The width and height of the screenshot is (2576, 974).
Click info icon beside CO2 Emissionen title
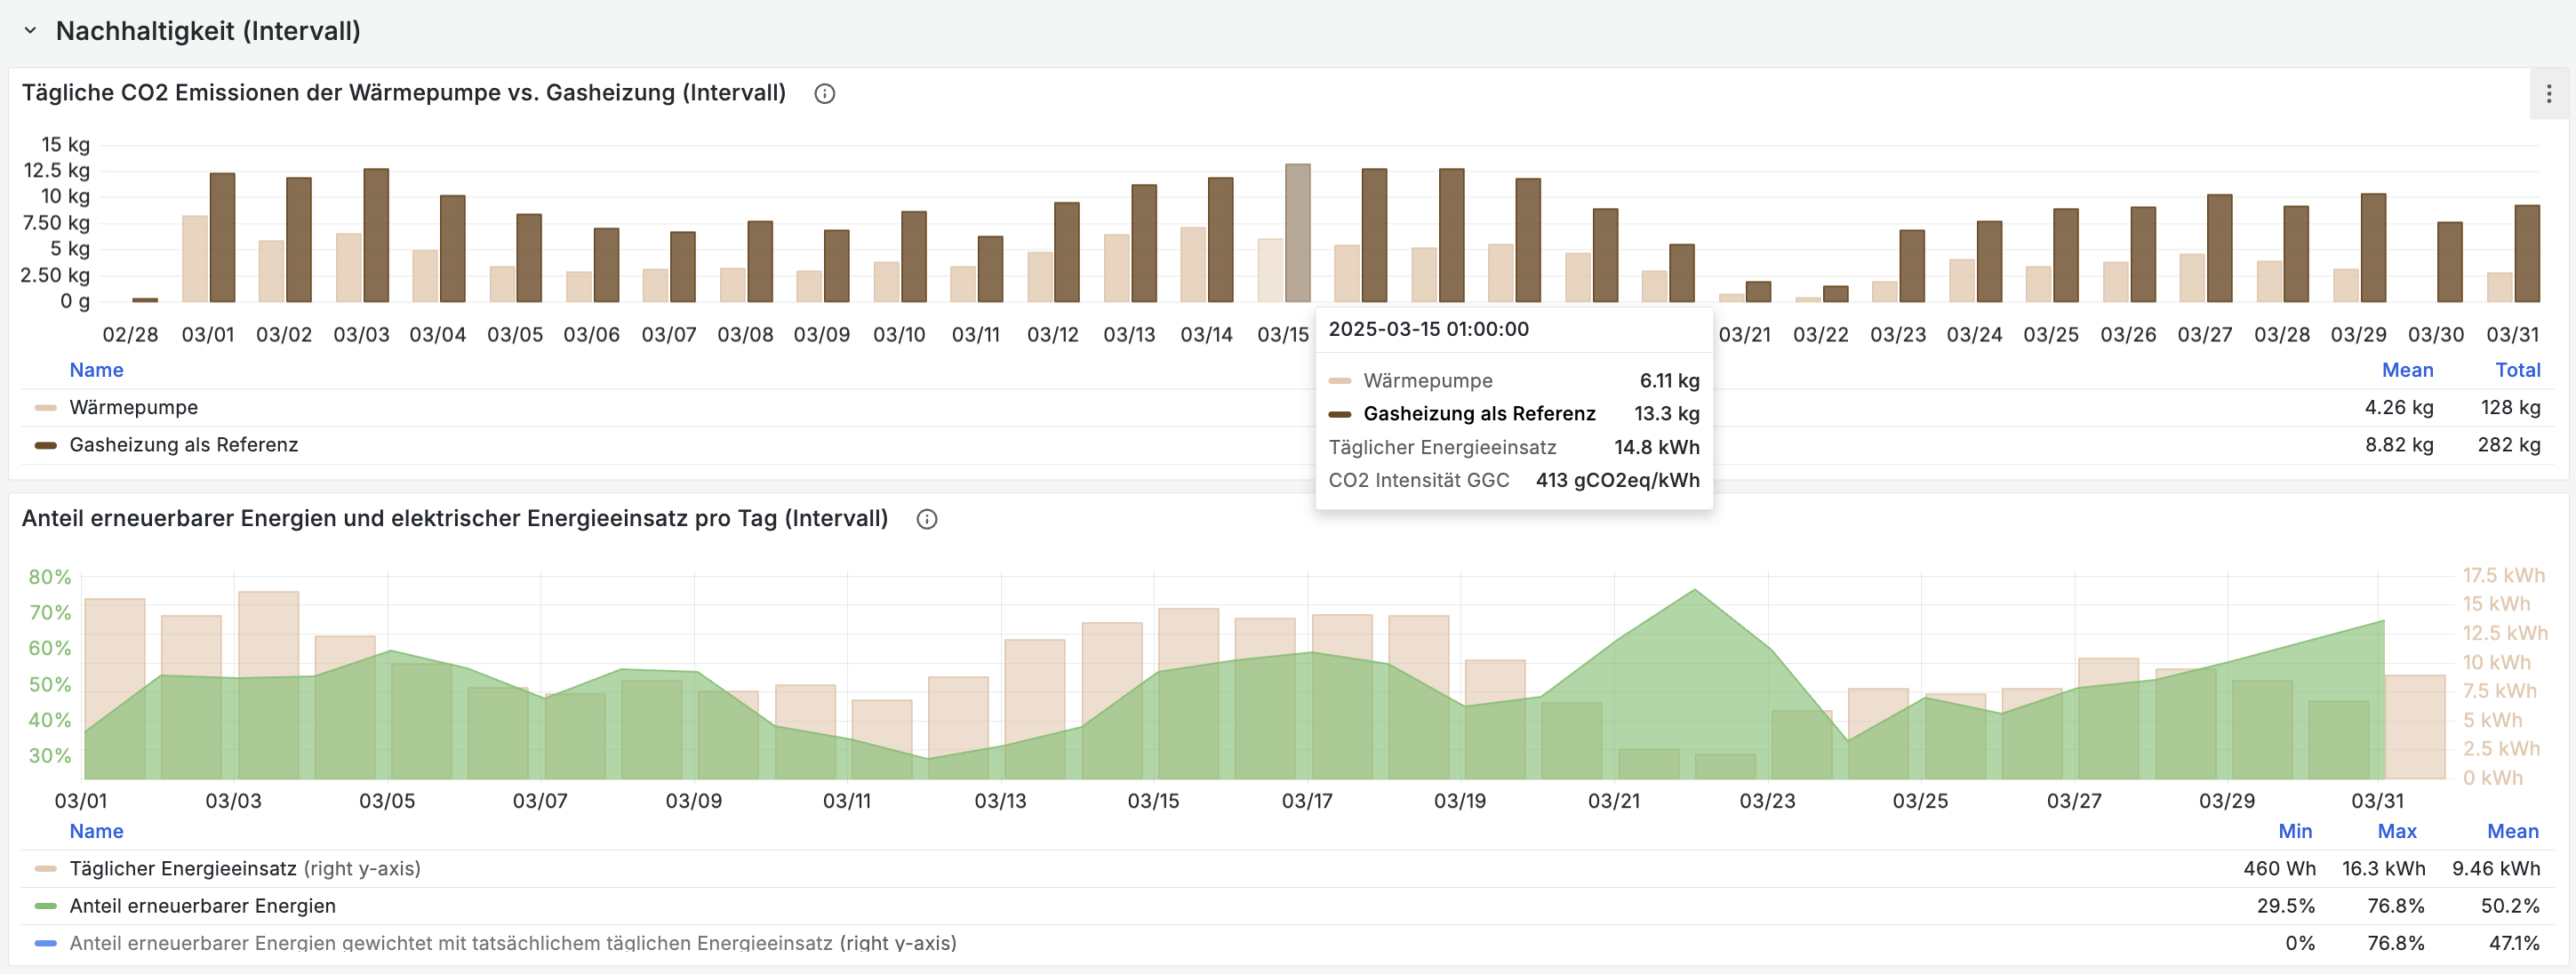(824, 94)
